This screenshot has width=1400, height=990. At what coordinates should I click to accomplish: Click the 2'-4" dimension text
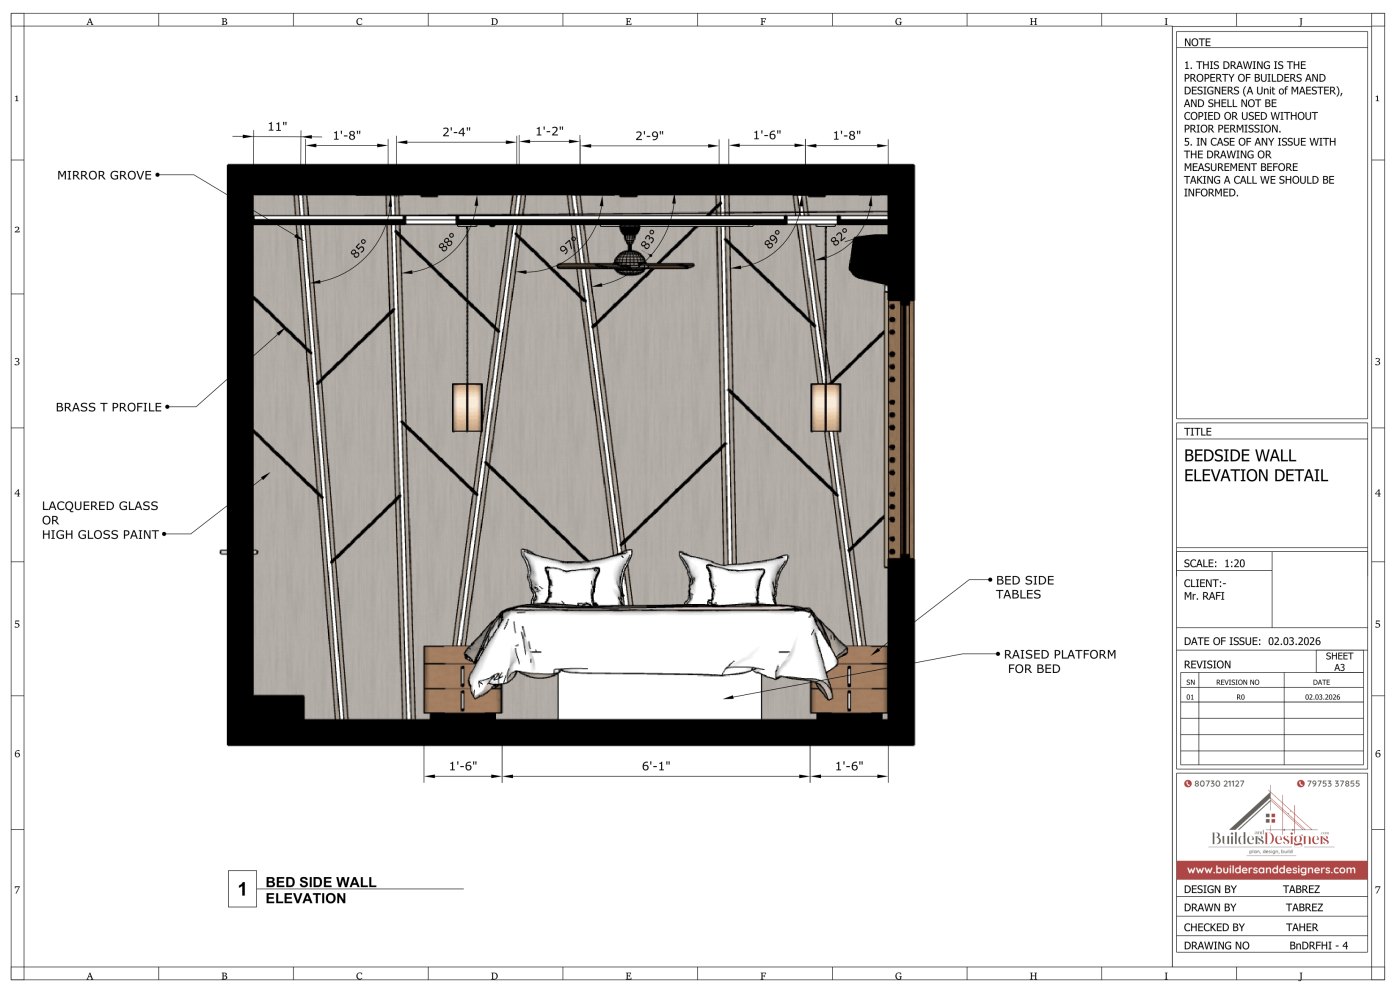coord(456,132)
